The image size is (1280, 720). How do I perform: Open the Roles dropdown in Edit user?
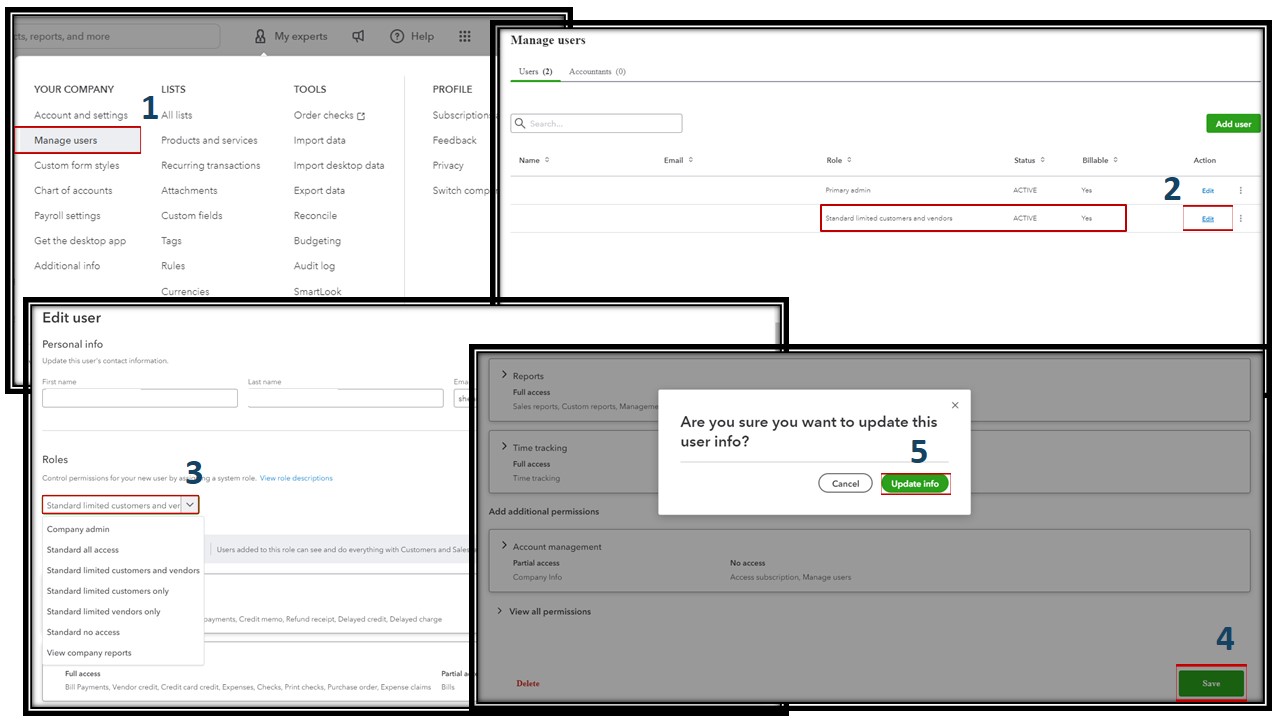click(x=190, y=504)
